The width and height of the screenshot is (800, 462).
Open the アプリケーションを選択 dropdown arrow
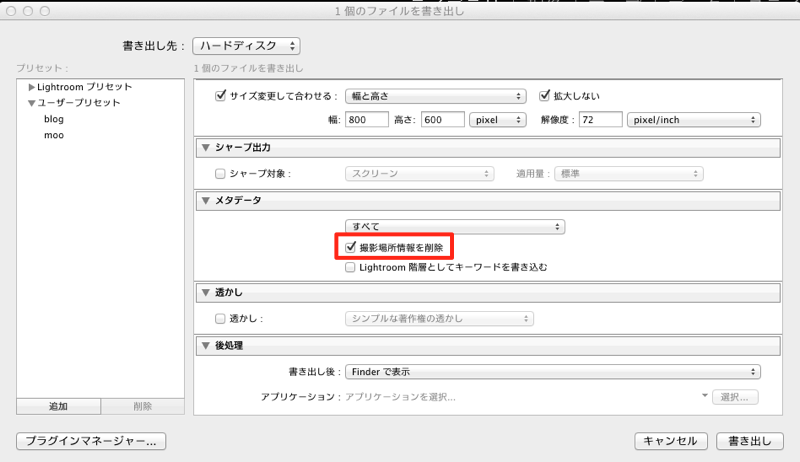point(705,396)
